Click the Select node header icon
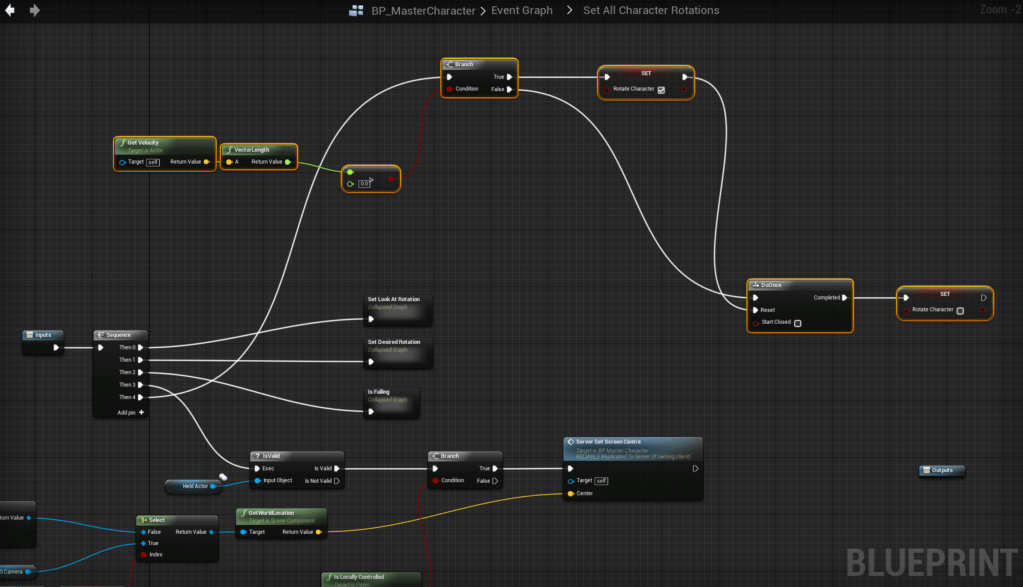 tap(144, 521)
